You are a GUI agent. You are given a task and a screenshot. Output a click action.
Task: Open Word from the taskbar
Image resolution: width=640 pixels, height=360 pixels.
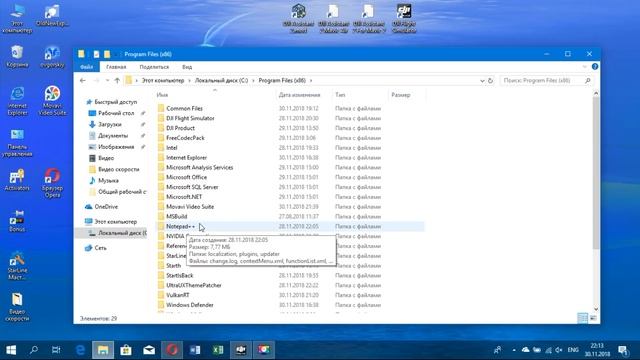tap(195, 350)
